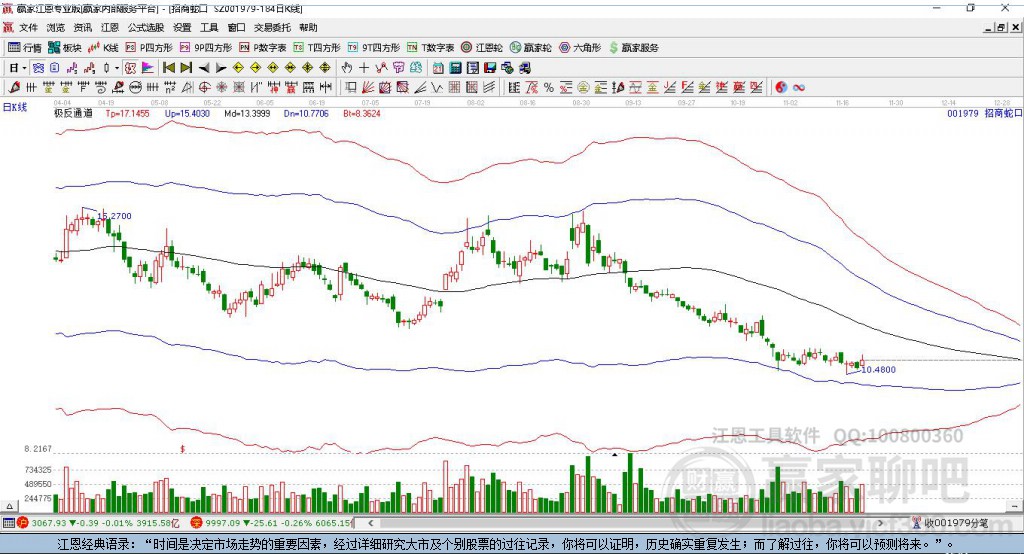This screenshot has width=1024, height=554.
Task: Click the 行情 toolbar button
Action: (x=25, y=48)
